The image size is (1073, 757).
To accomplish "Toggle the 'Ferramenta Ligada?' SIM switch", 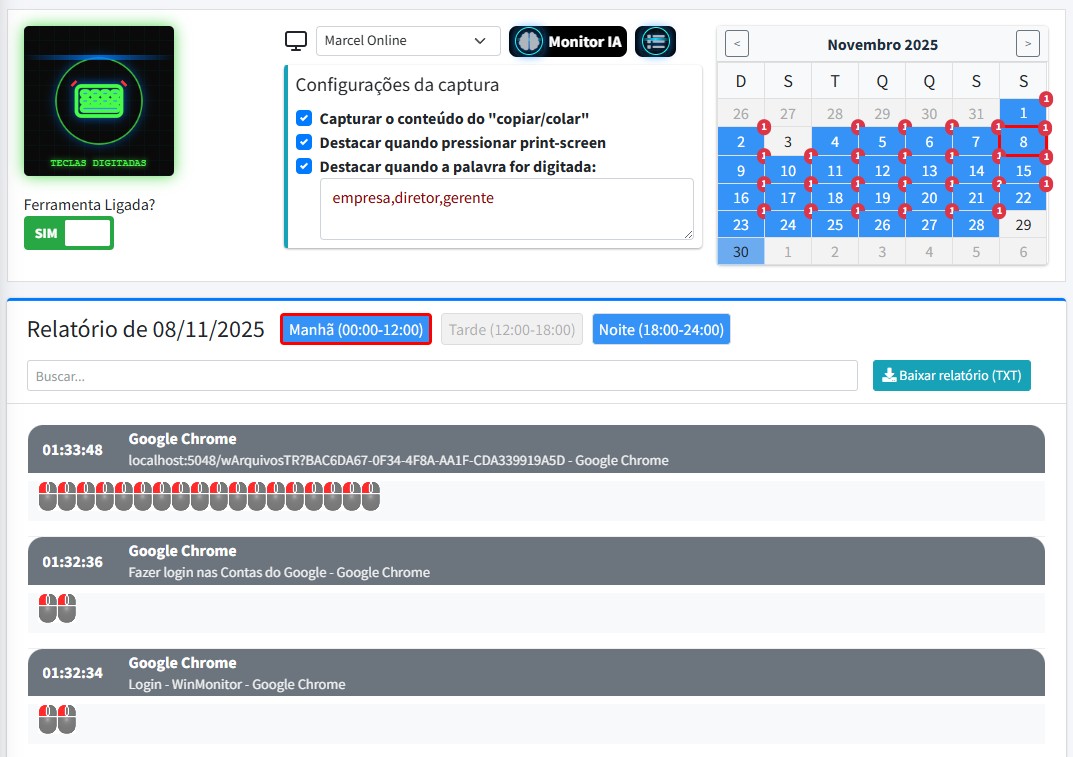I will [x=68, y=232].
